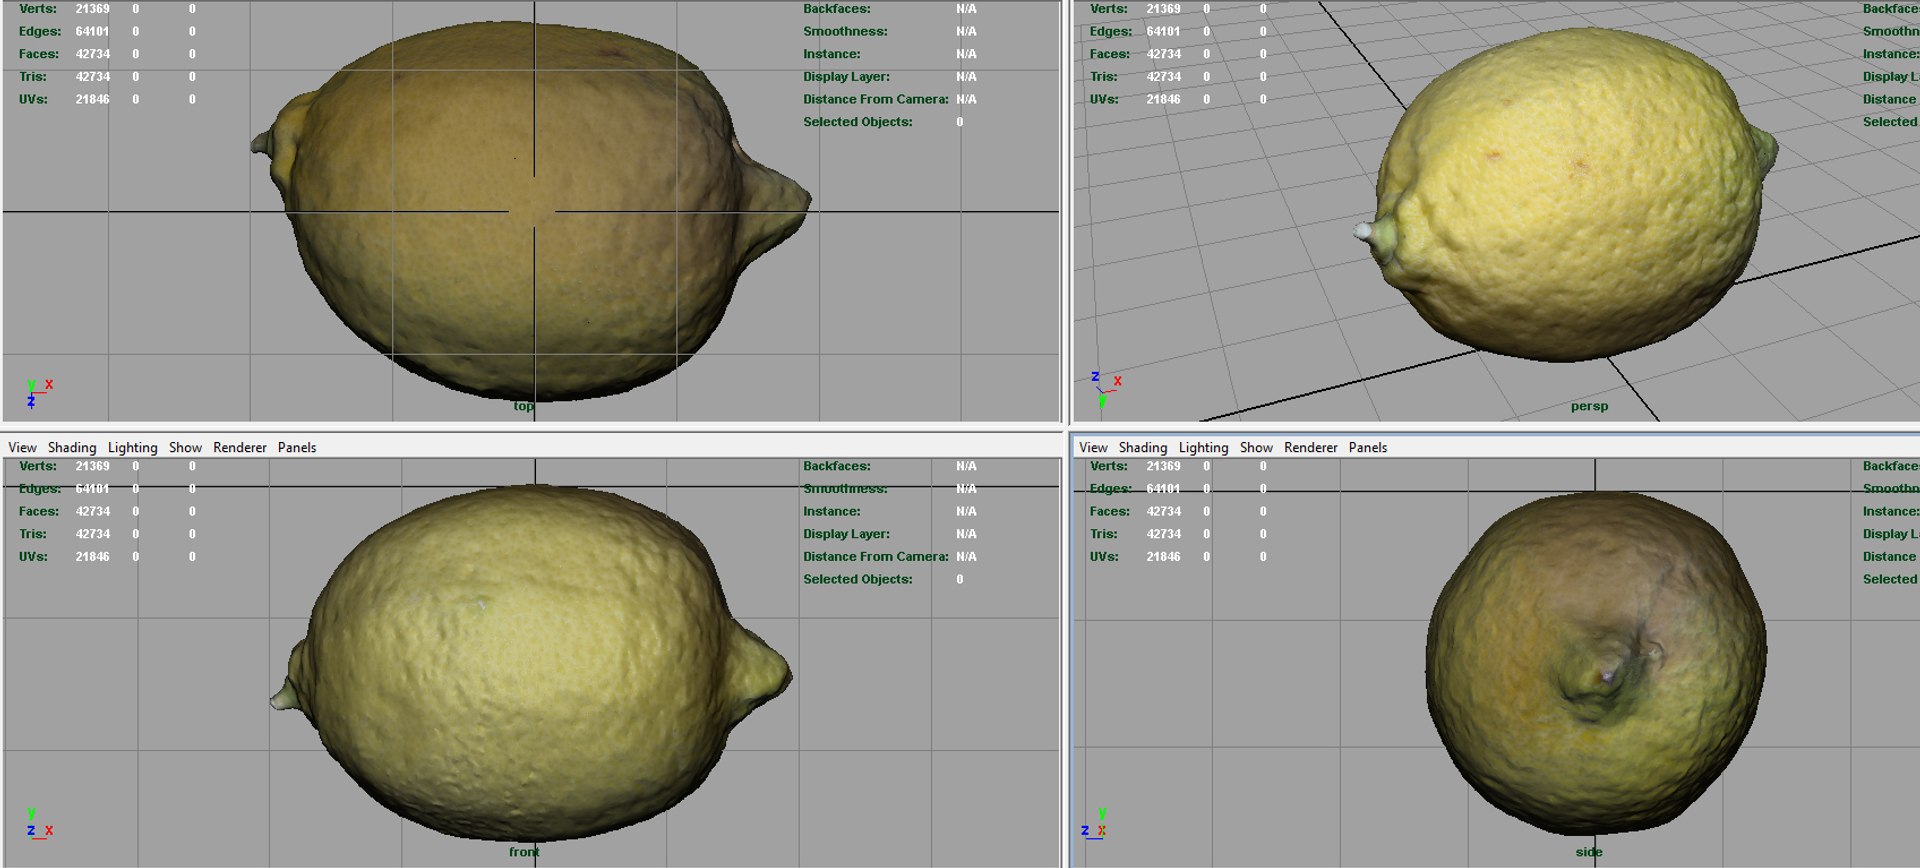This screenshot has height=868, width=1920.
Task: Select the lemon model in the side view
Action: tap(1595, 662)
